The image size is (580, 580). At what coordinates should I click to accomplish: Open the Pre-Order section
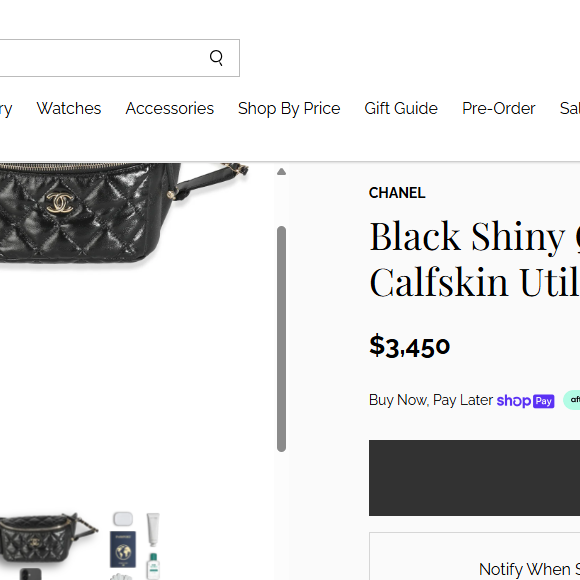coord(499,109)
